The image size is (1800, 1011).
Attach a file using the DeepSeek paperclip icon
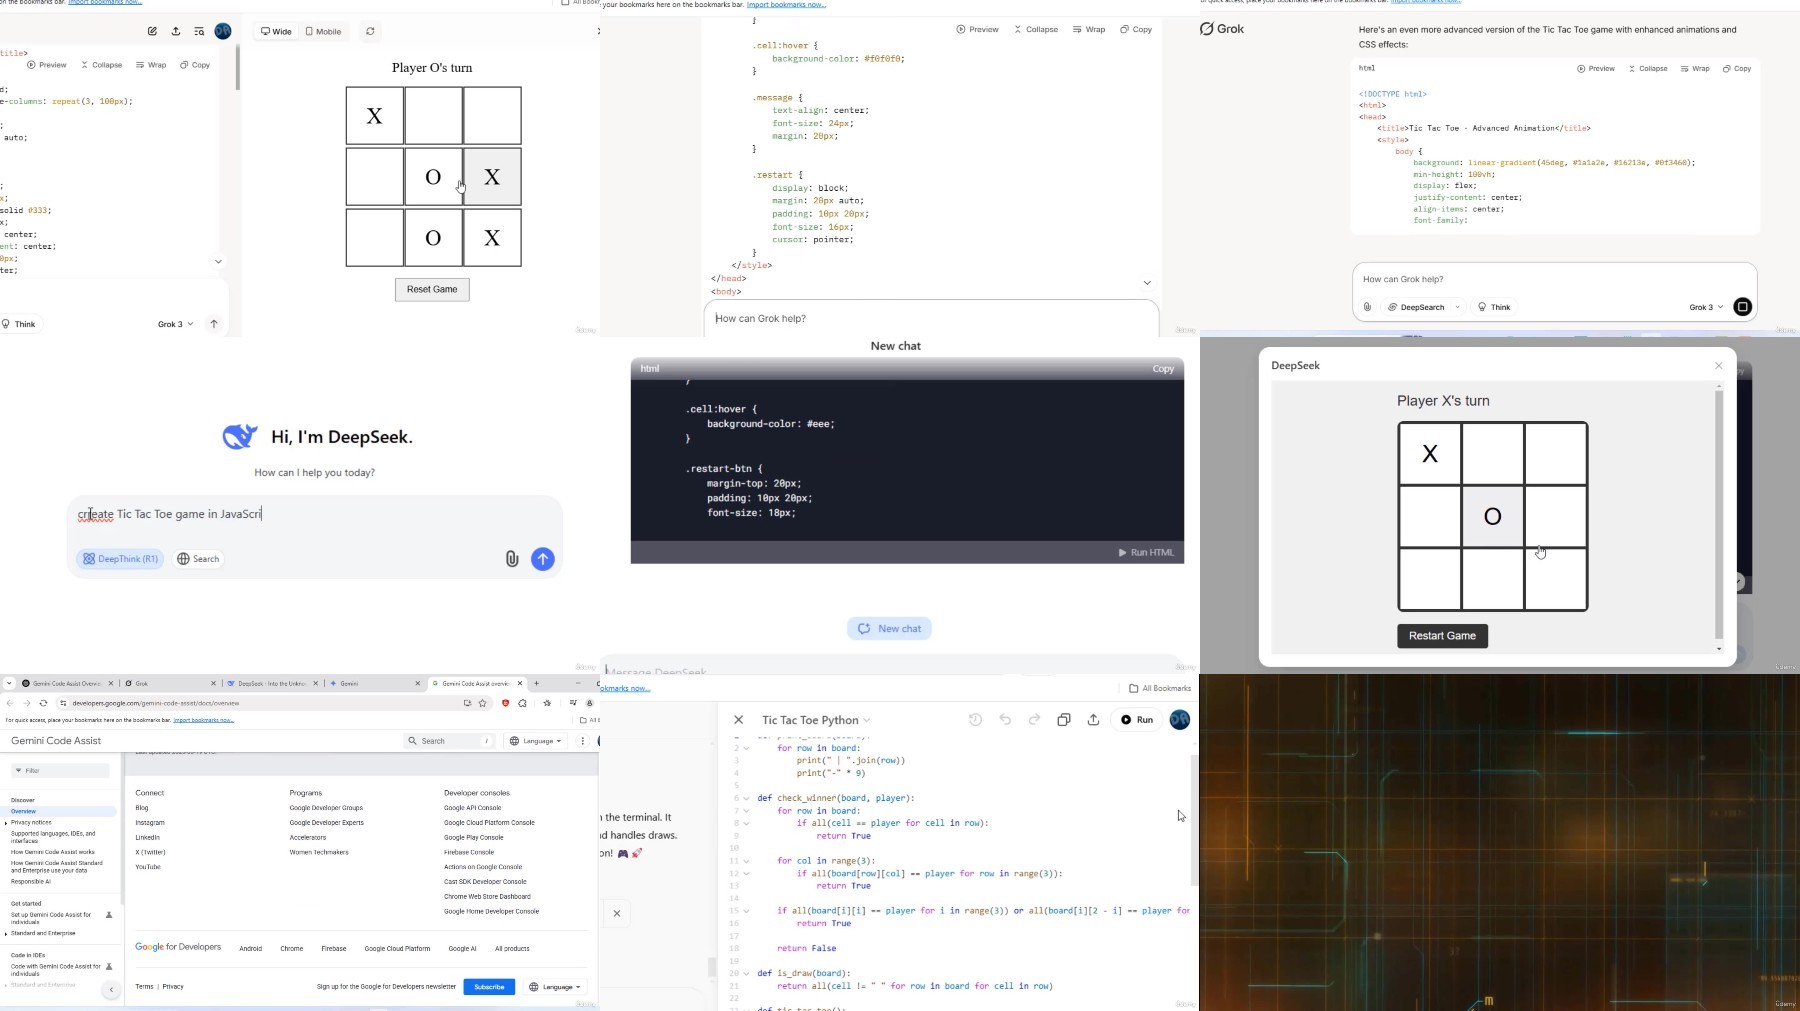pos(512,559)
